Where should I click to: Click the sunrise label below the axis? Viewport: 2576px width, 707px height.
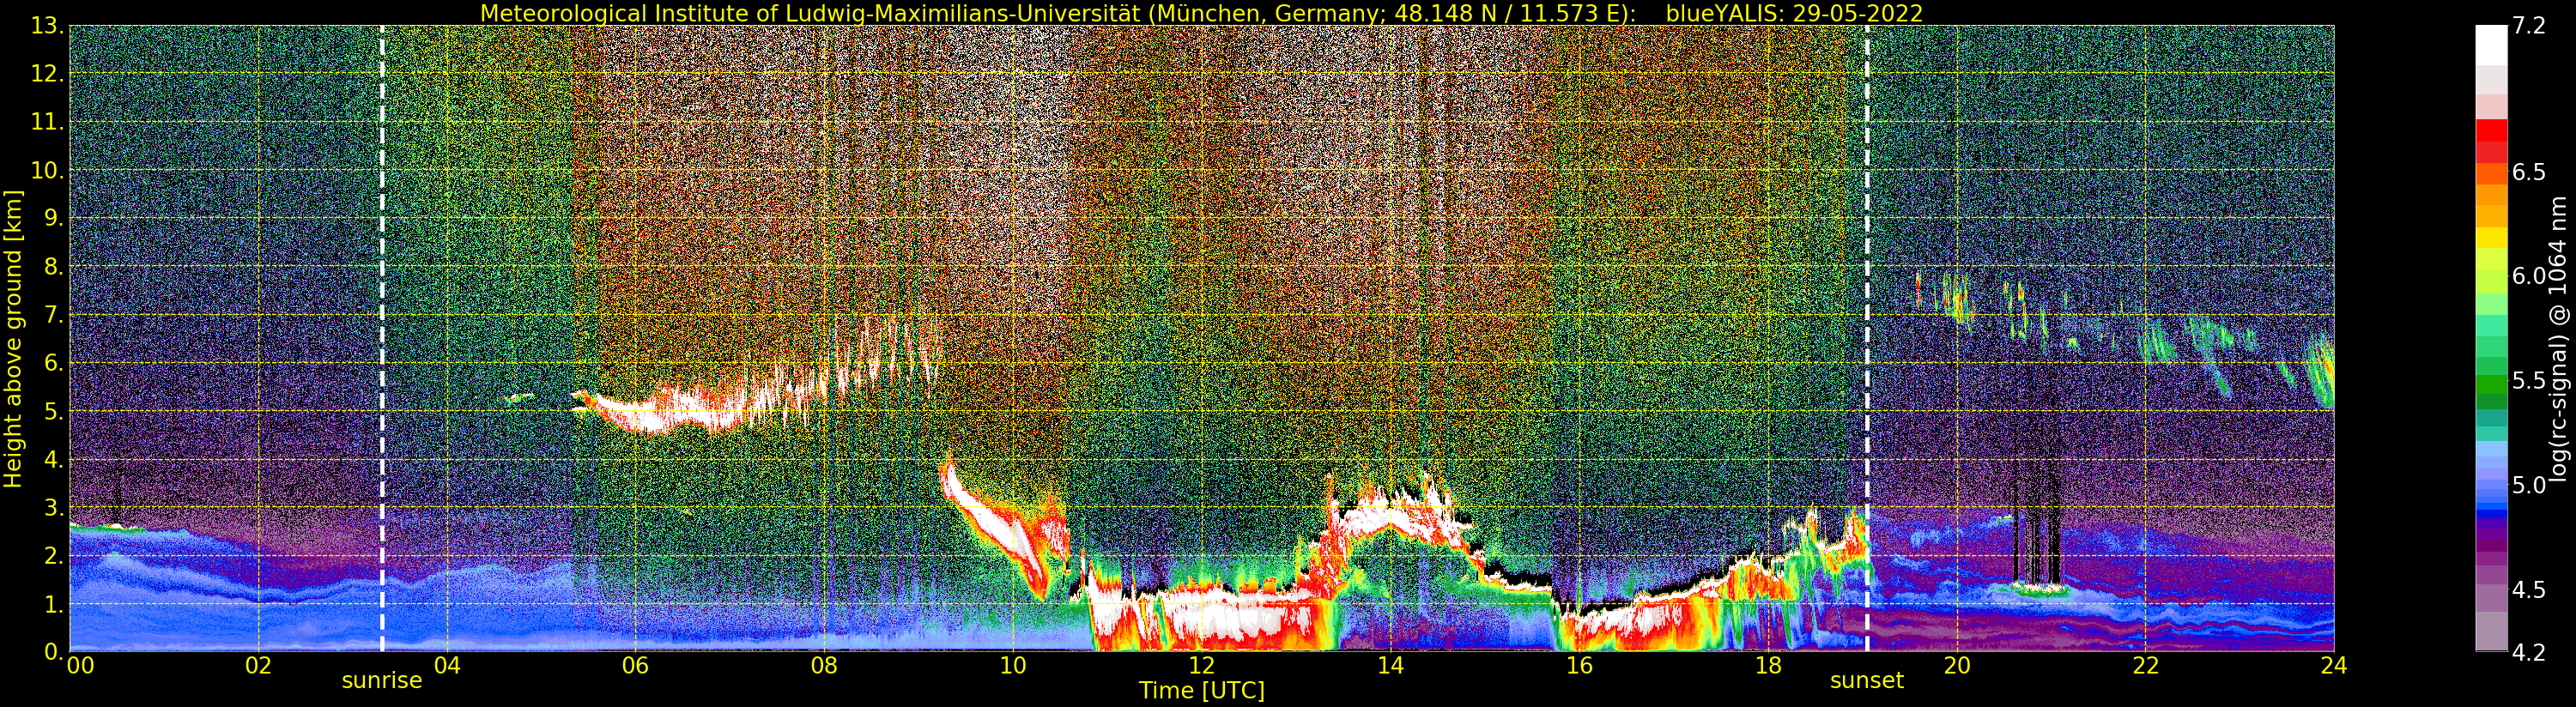pos(382,681)
